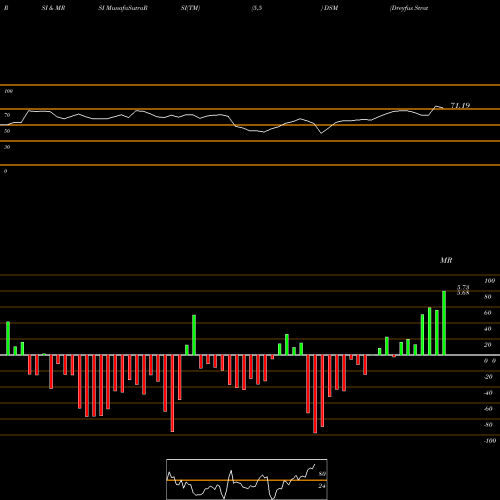
Task: Click the '(5,5' parameter text
Action: tap(257, 8)
